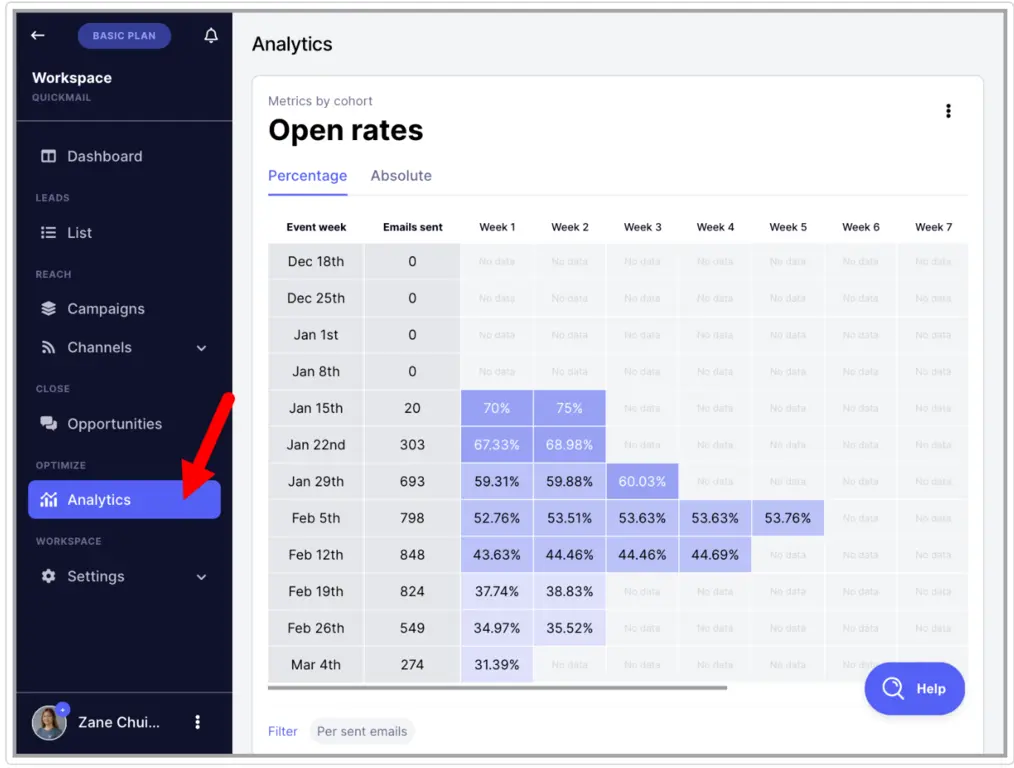Click the 70% open rate cell
Viewport: 1014px width, 768px height.
click(x=497, y=408)
